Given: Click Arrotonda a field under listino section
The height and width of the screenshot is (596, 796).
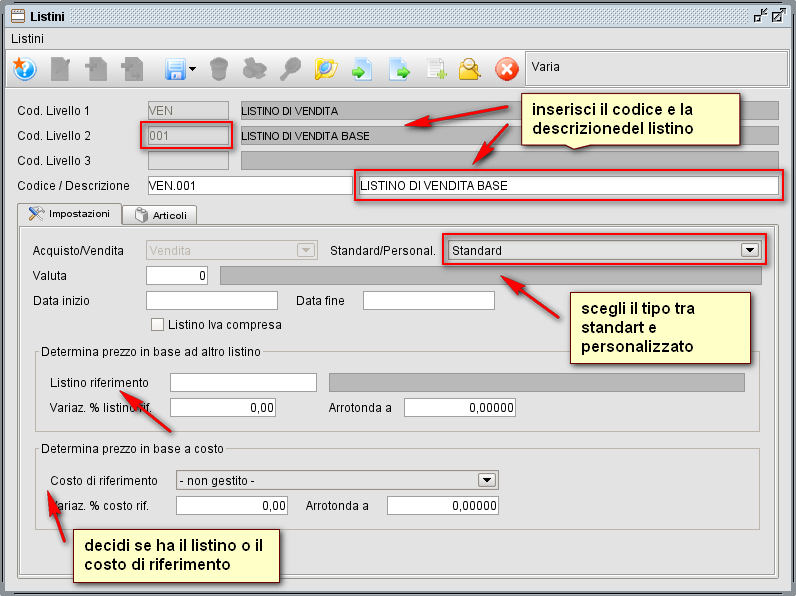Looking at the screenshot, I should 460,408.
